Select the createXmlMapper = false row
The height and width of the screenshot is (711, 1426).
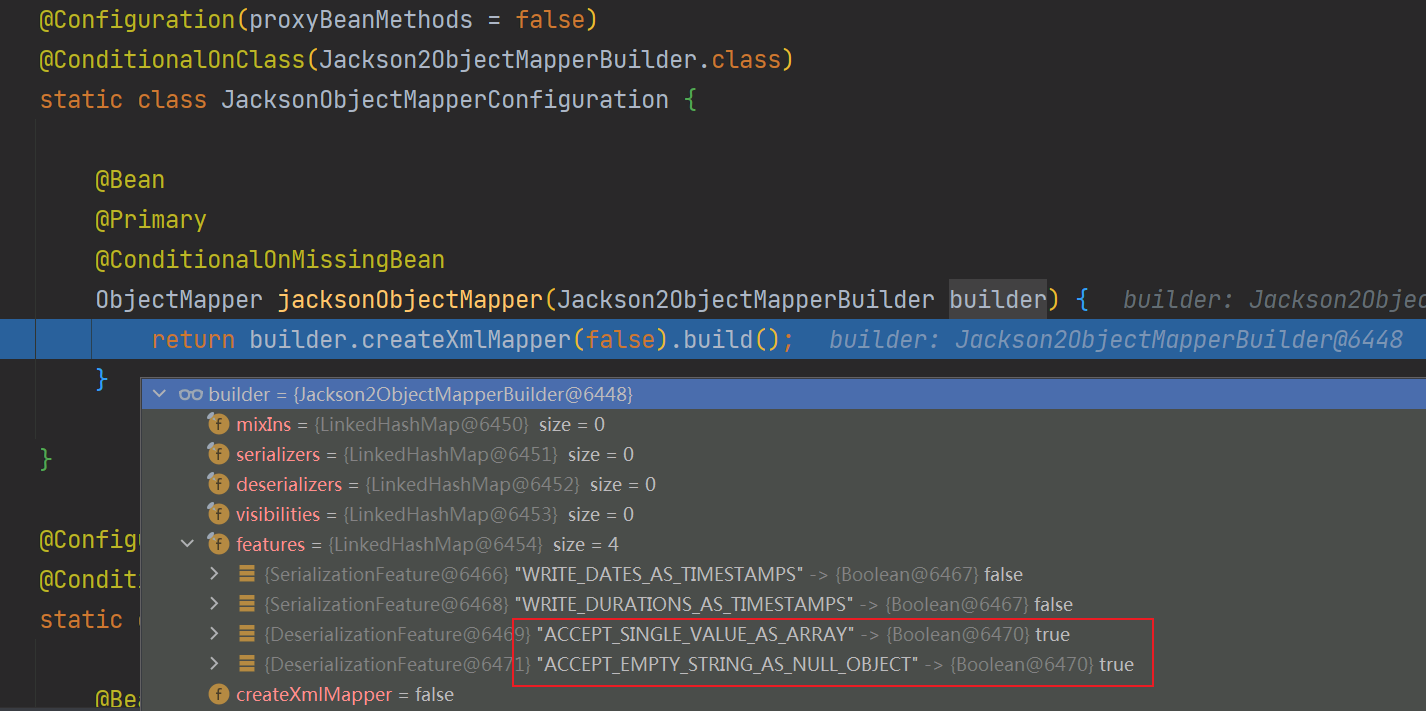[x=783, y=694]
